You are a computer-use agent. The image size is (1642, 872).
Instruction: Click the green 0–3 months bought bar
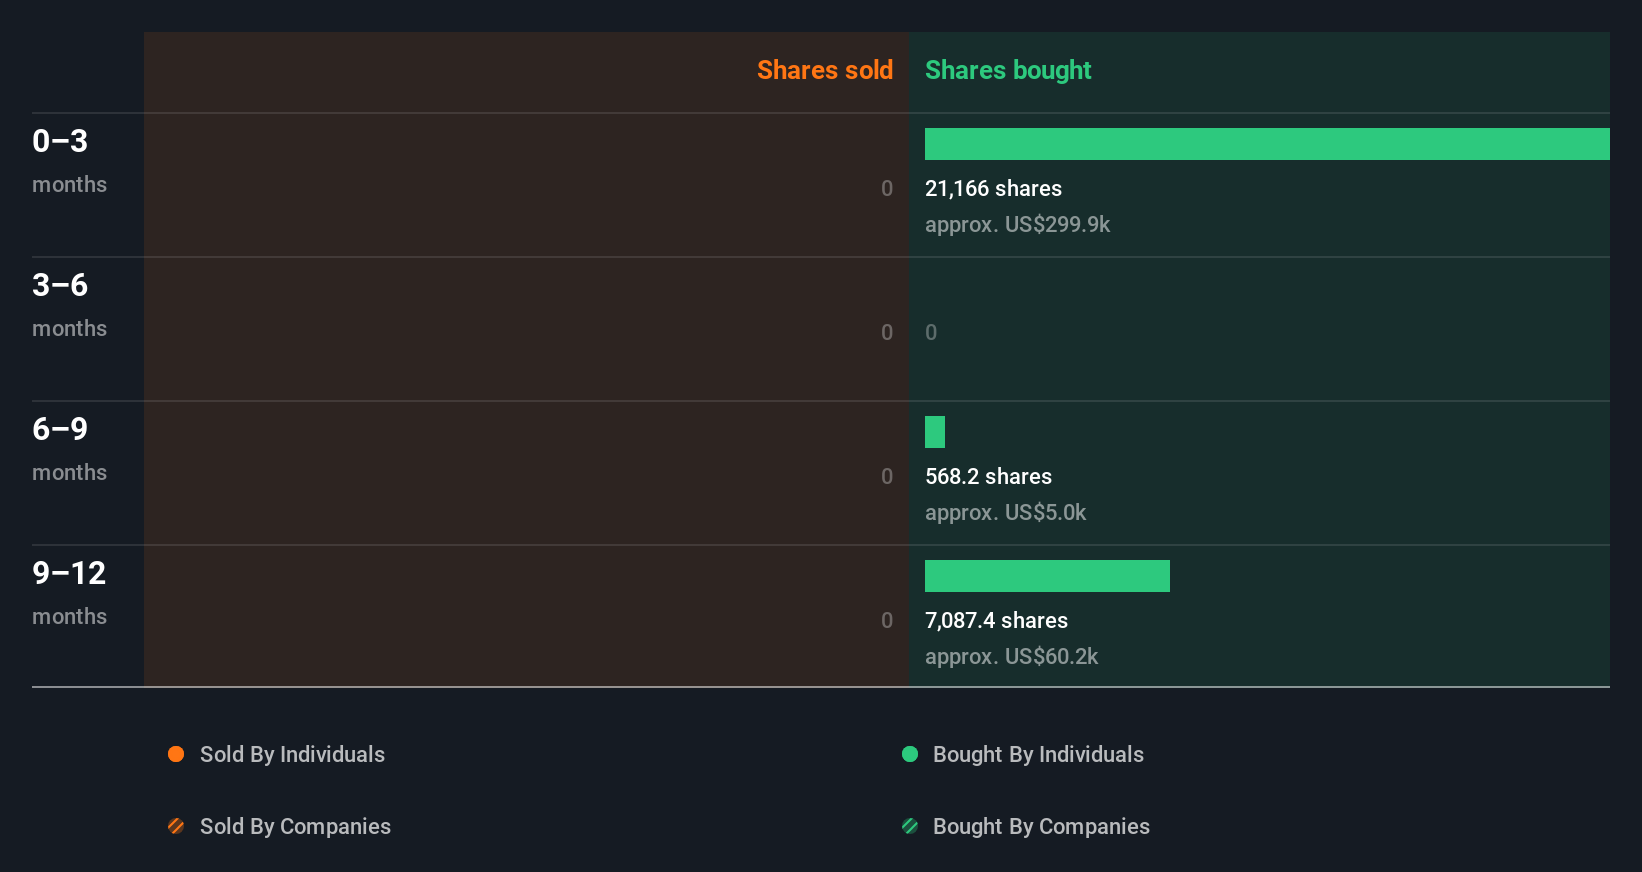pos(1267,144)
